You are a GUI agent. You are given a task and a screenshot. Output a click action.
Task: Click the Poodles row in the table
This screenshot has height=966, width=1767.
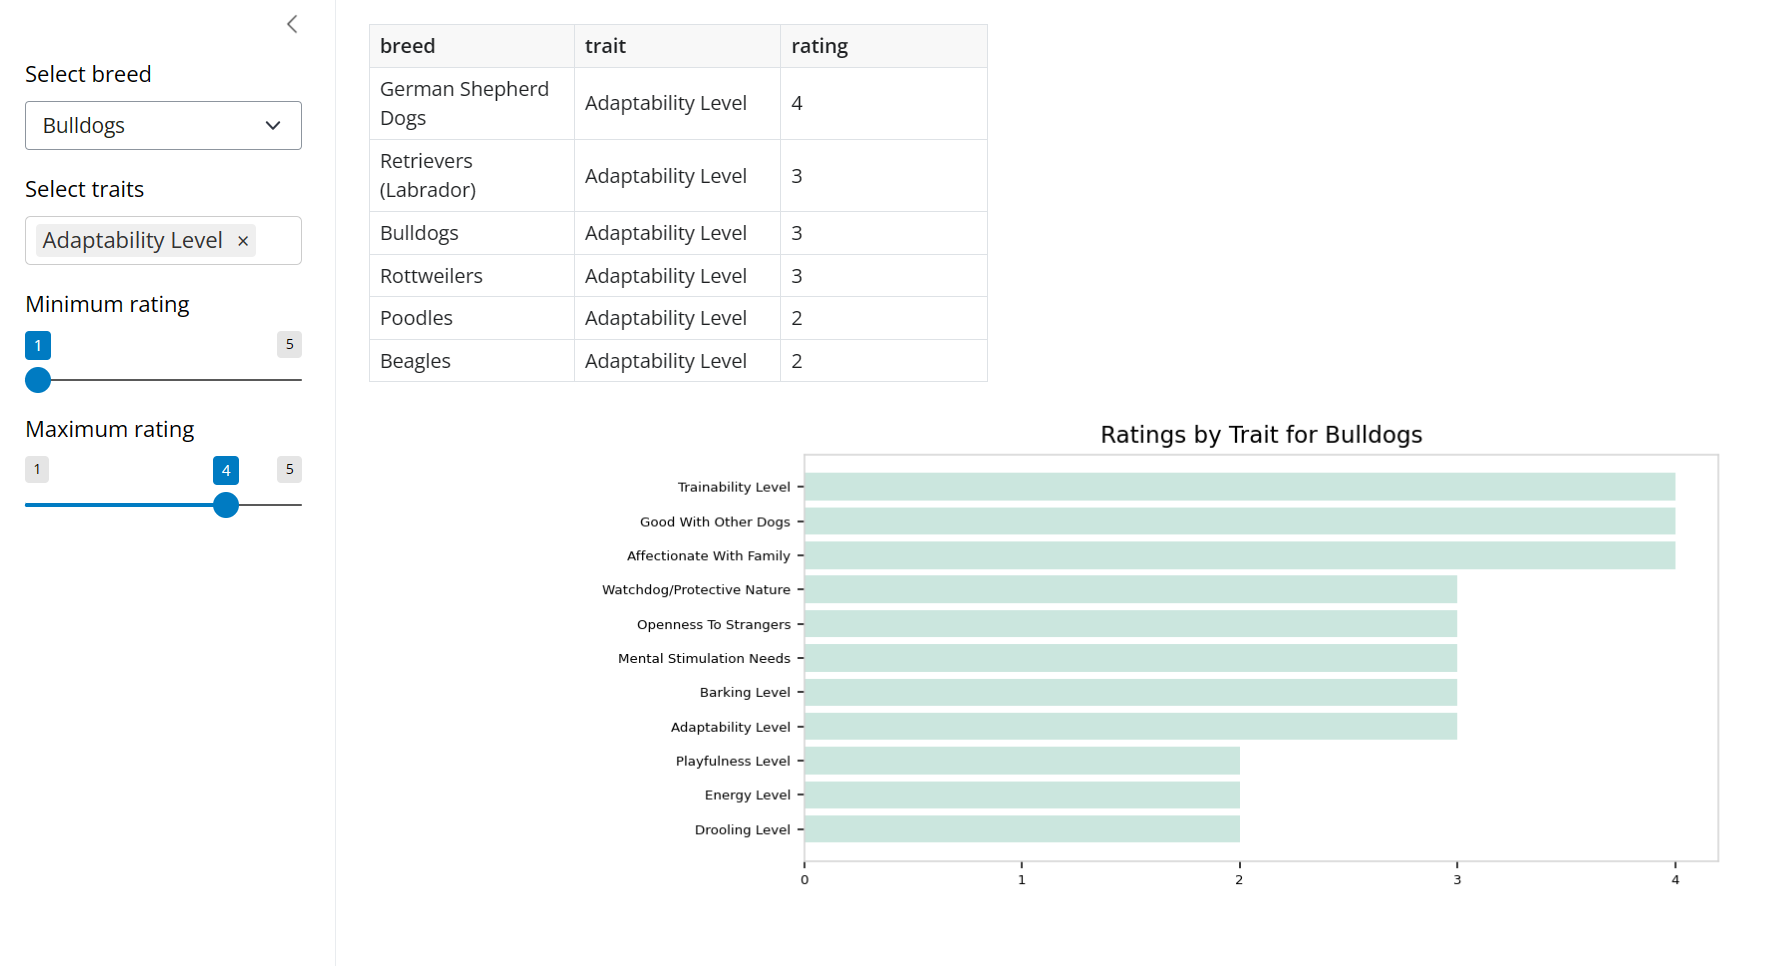pos(417,318)
